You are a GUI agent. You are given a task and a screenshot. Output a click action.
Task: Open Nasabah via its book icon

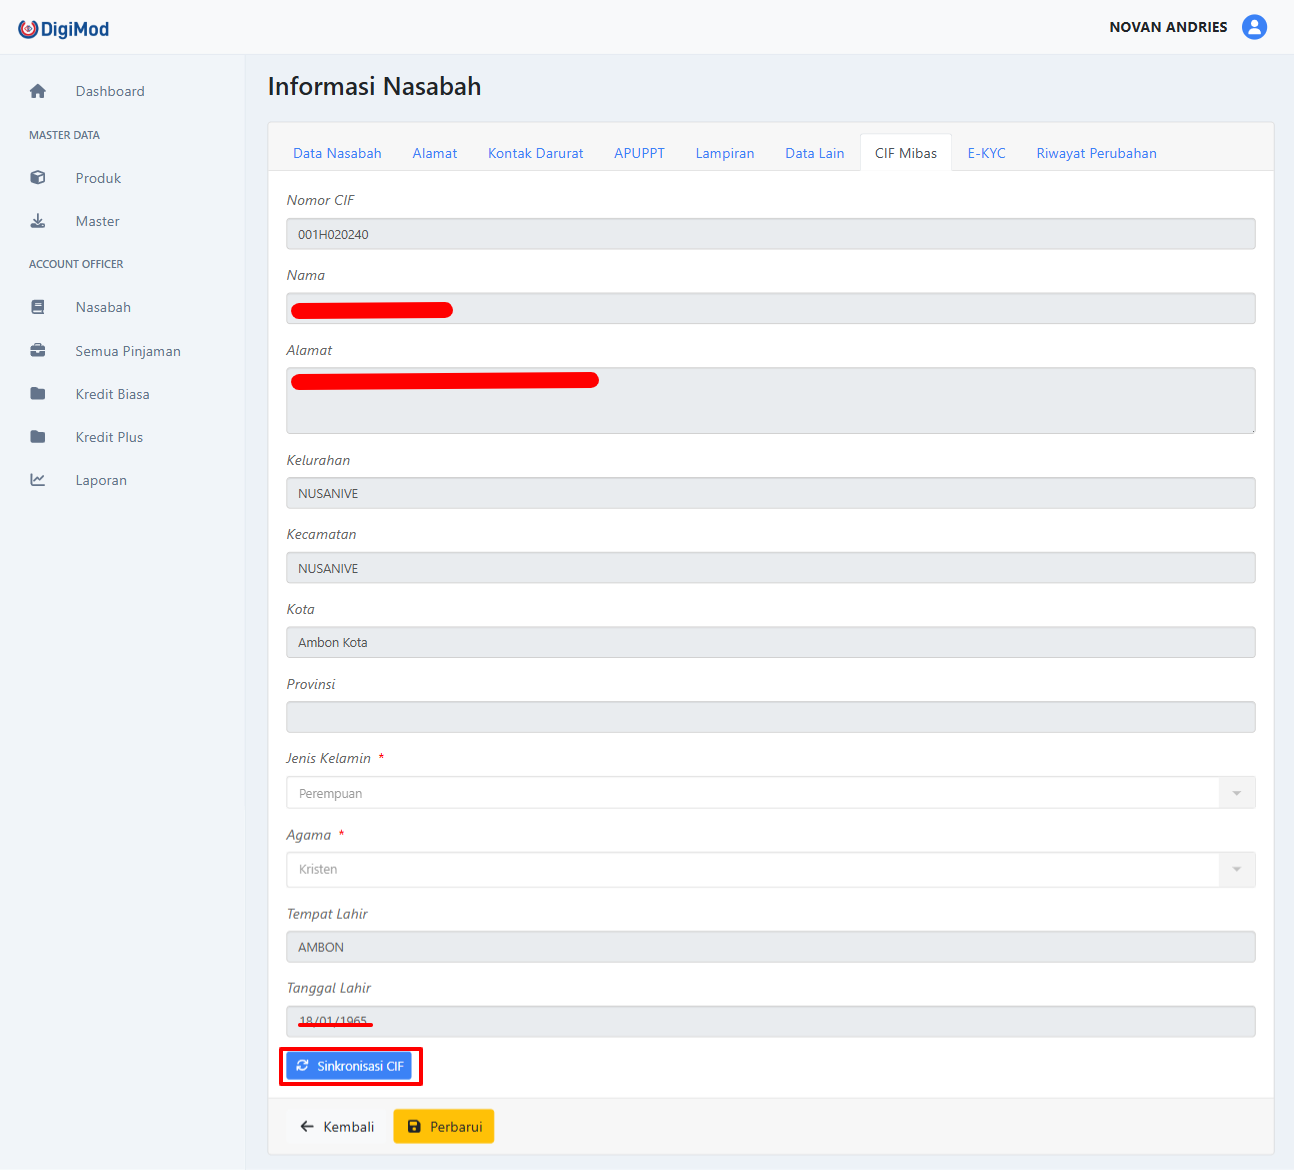[37, 307]
